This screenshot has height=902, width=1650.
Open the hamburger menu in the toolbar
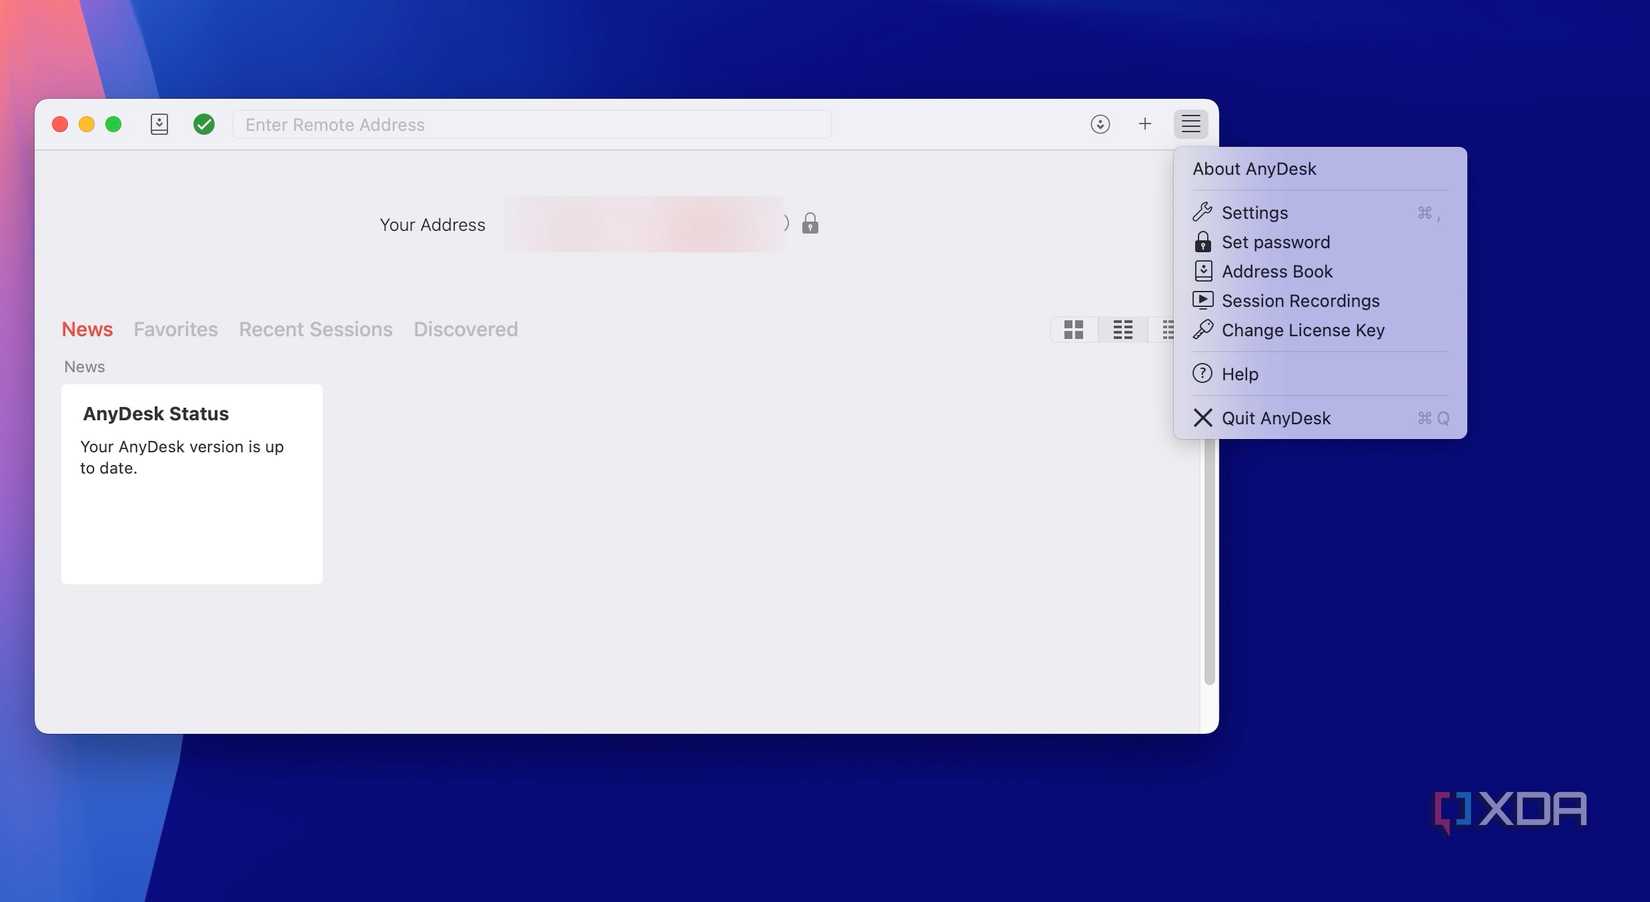coord(1190,123)
